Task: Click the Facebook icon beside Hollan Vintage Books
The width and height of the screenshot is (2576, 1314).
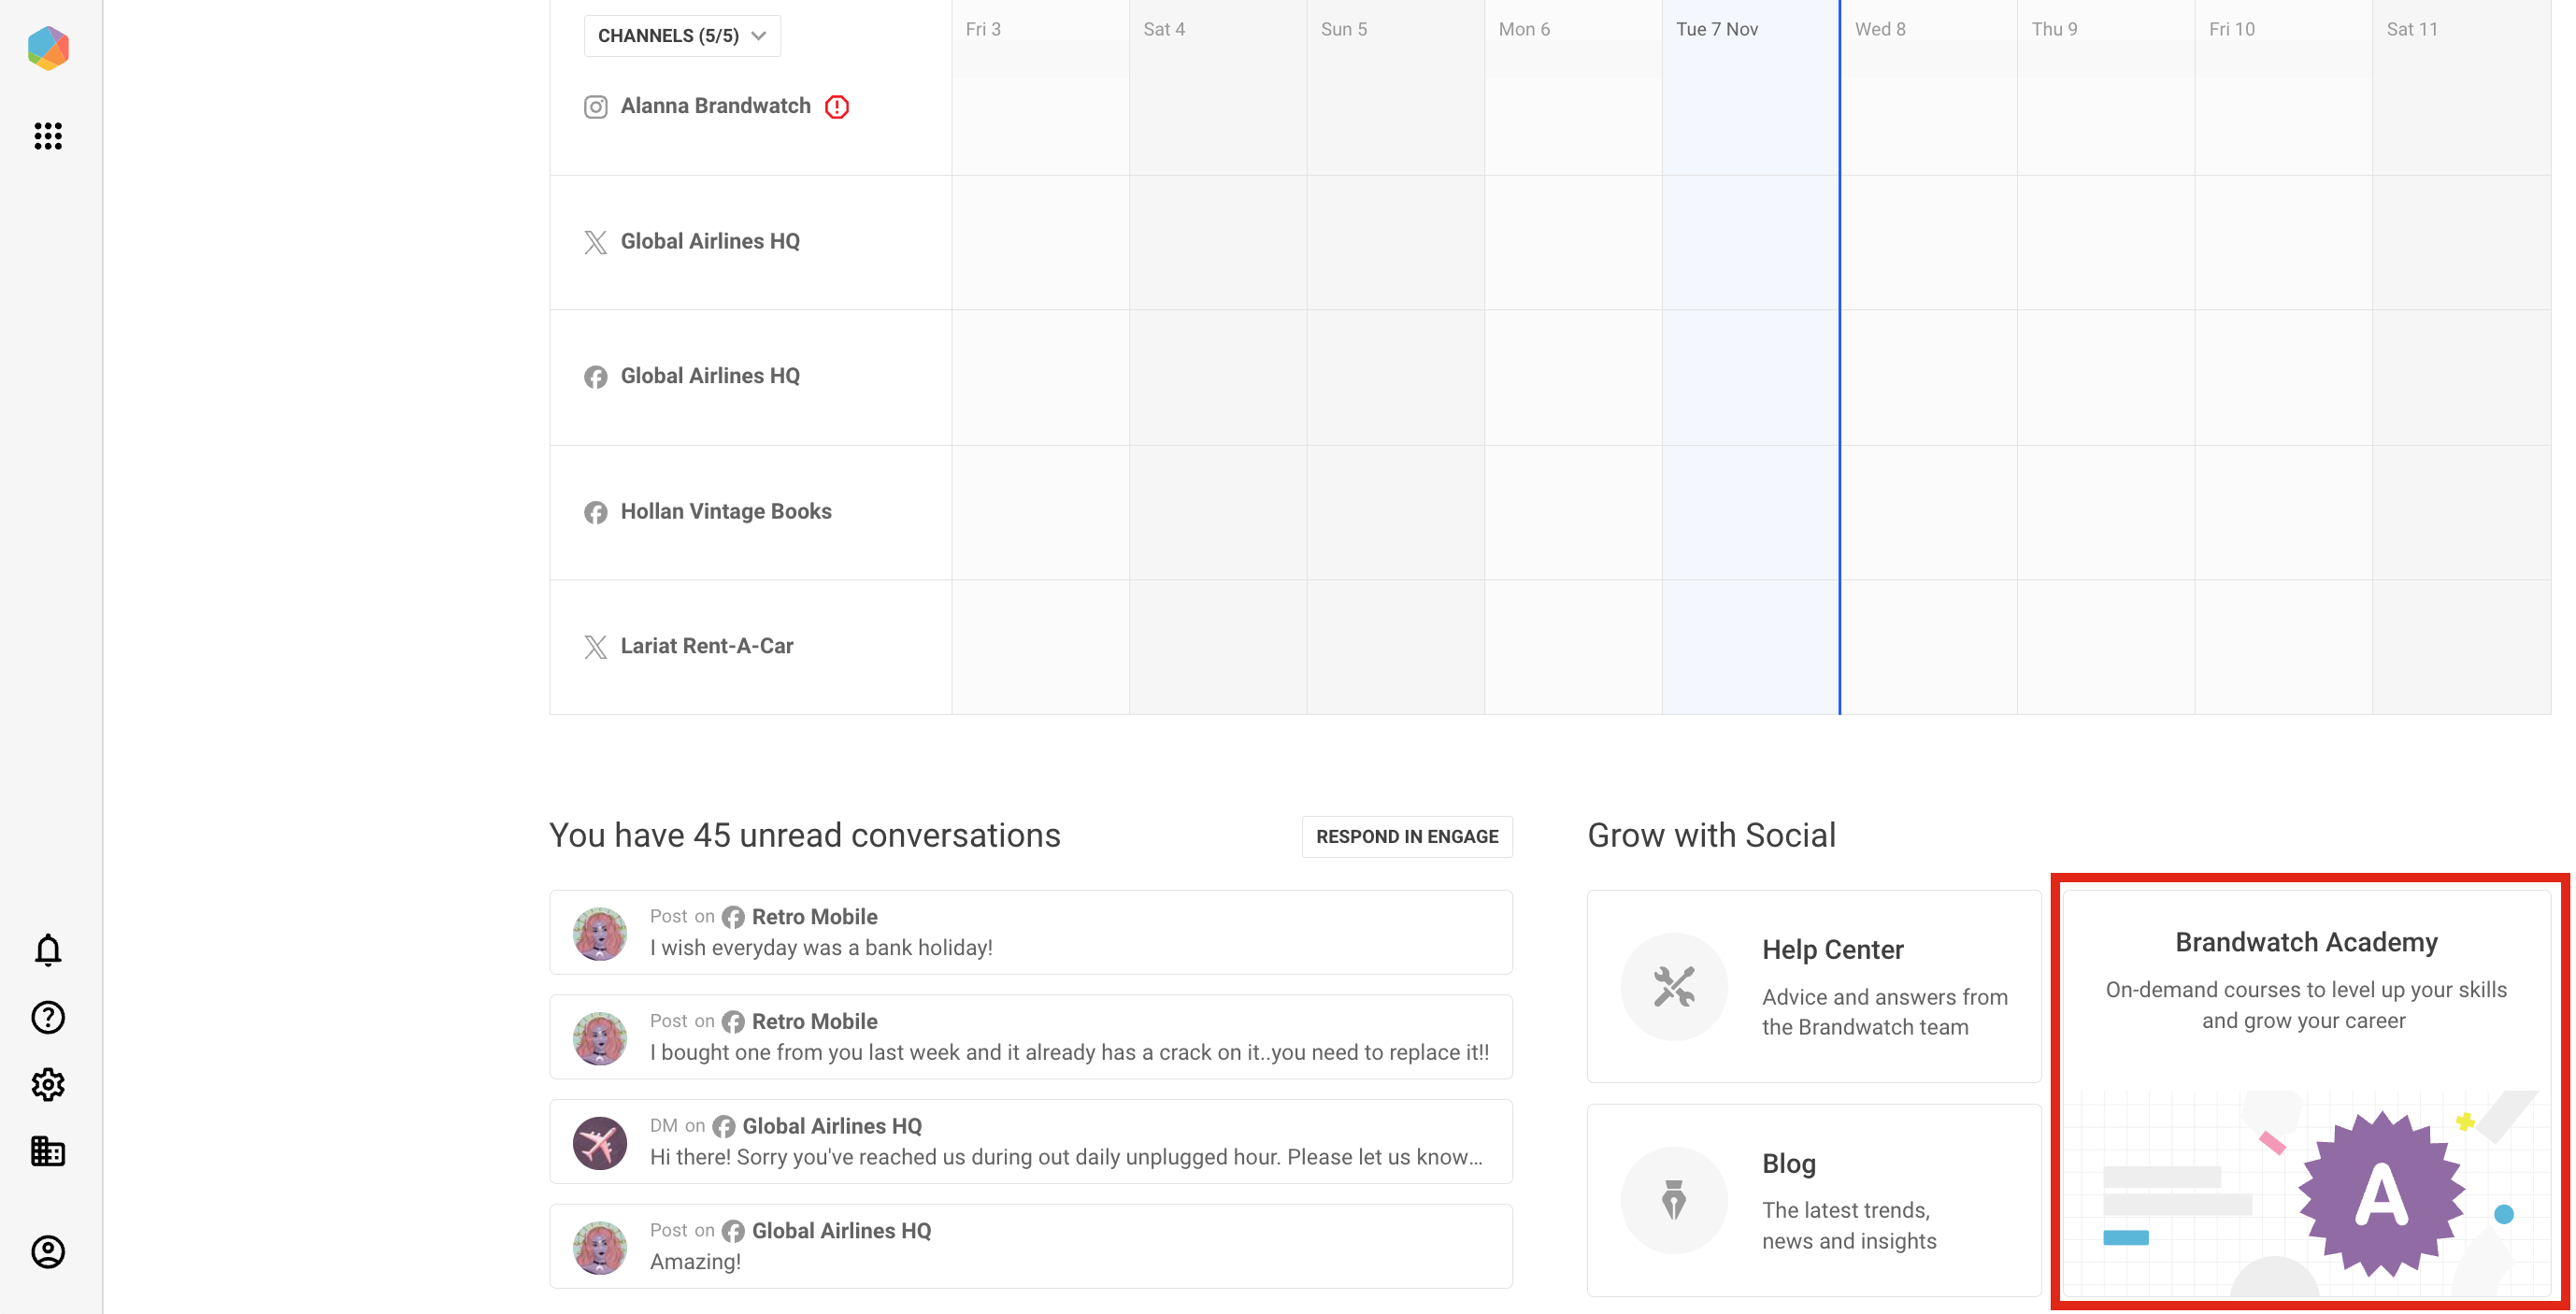Action: (x=595, y=512)
